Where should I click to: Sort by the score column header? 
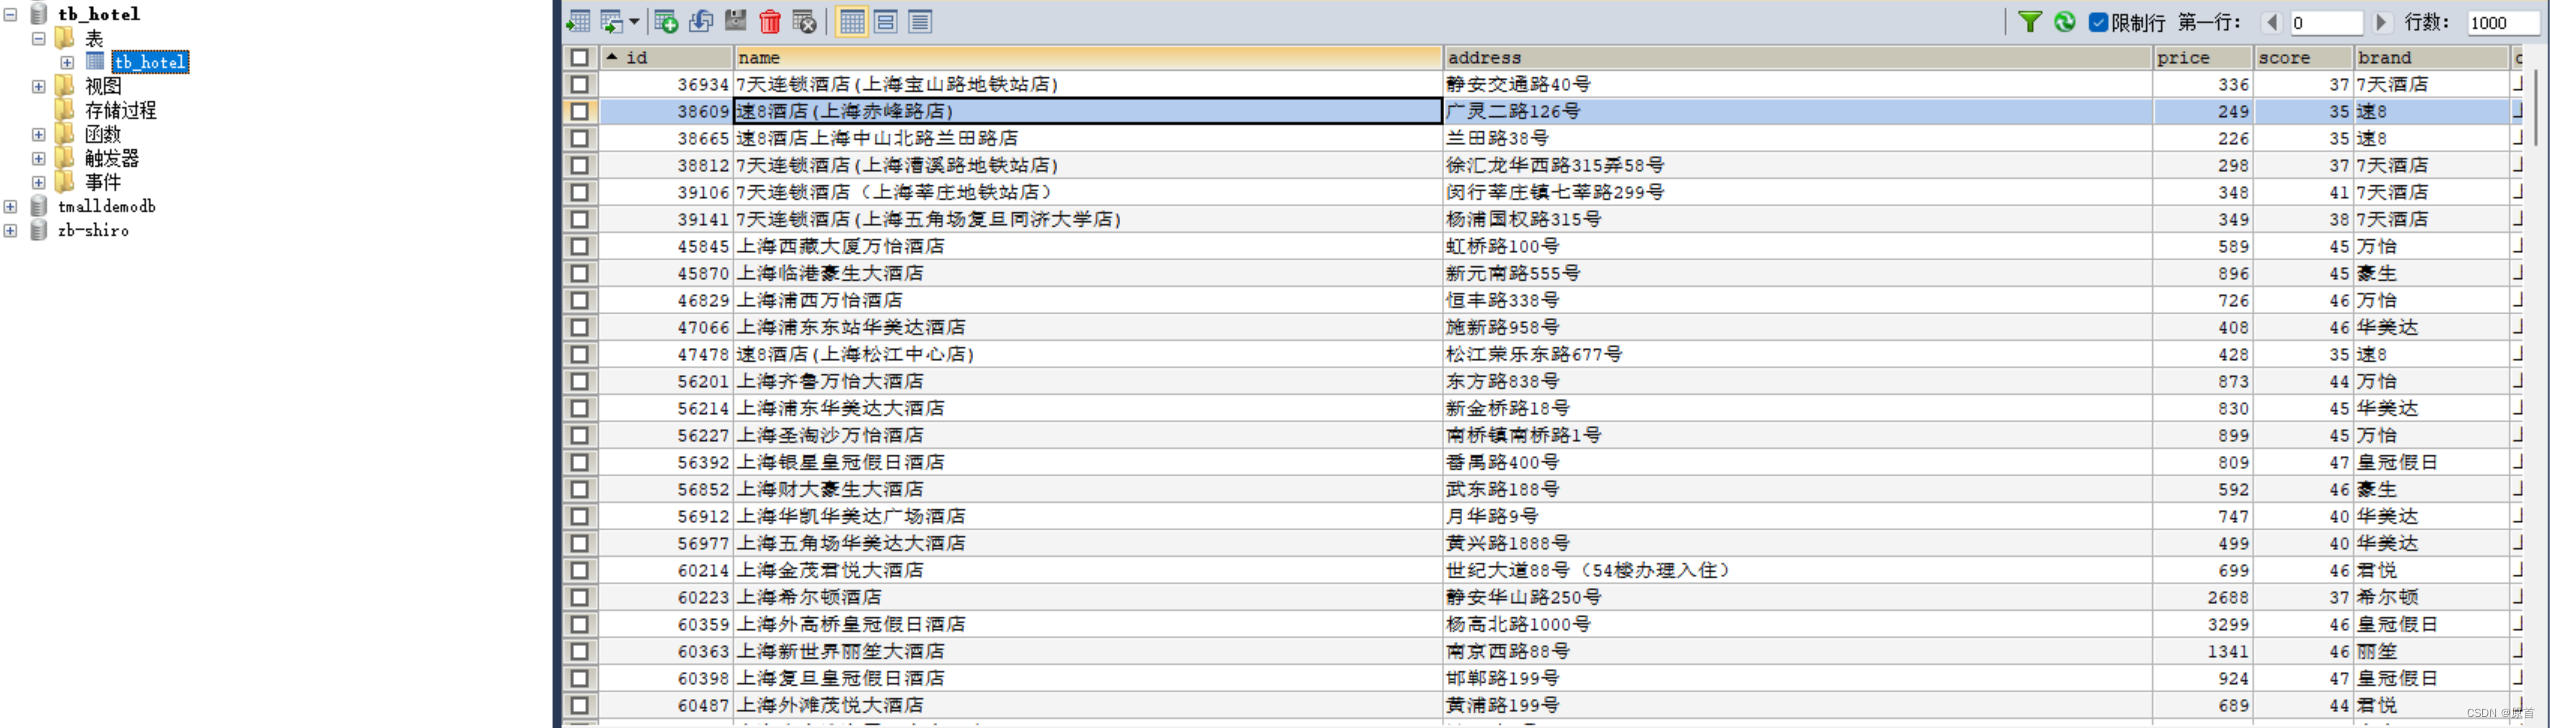click(x=2303, y=57)
